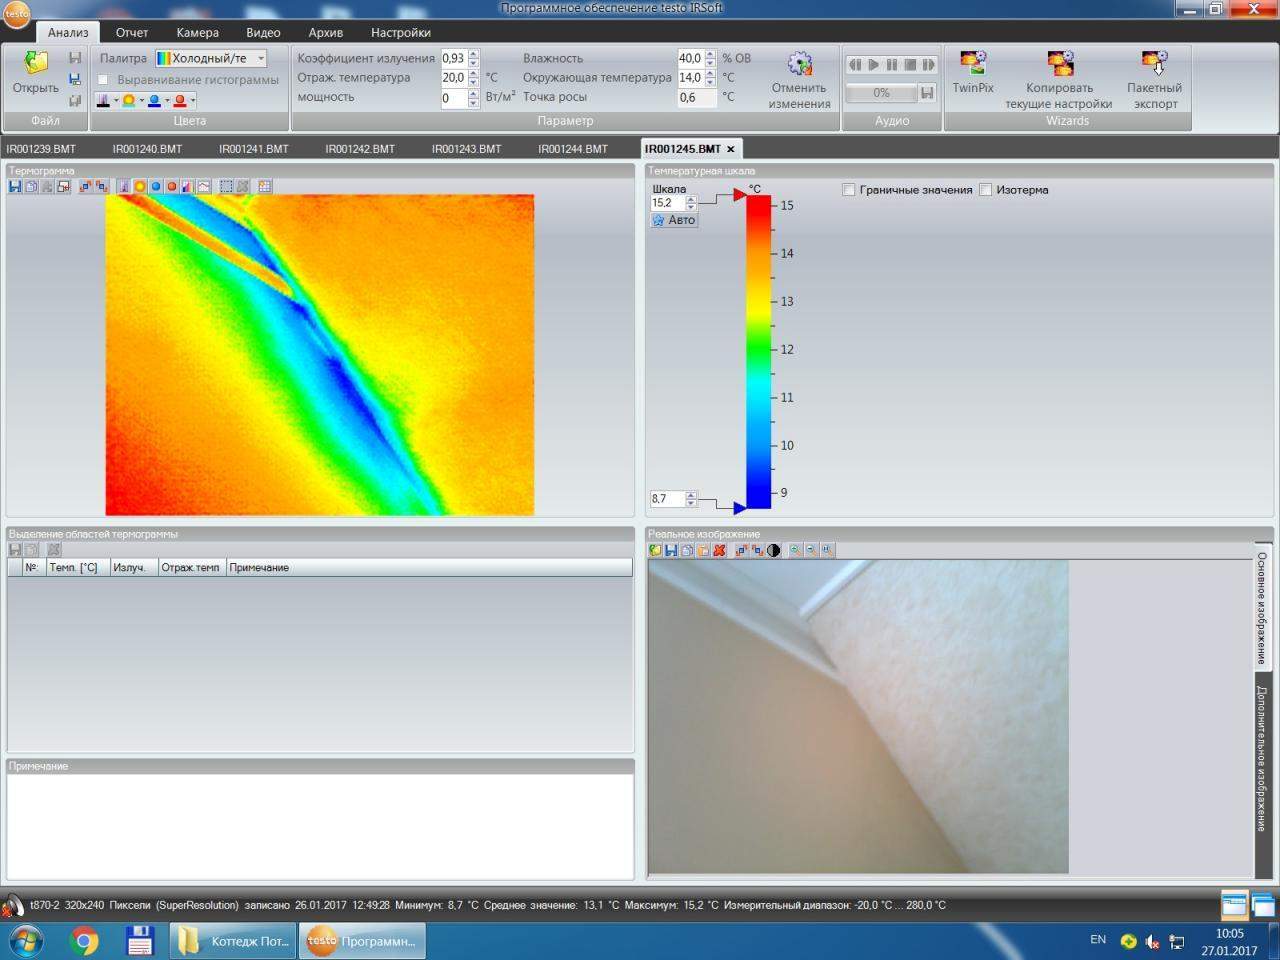
Task: Open Chrome from the taskbar
Action: click(85, 941)
